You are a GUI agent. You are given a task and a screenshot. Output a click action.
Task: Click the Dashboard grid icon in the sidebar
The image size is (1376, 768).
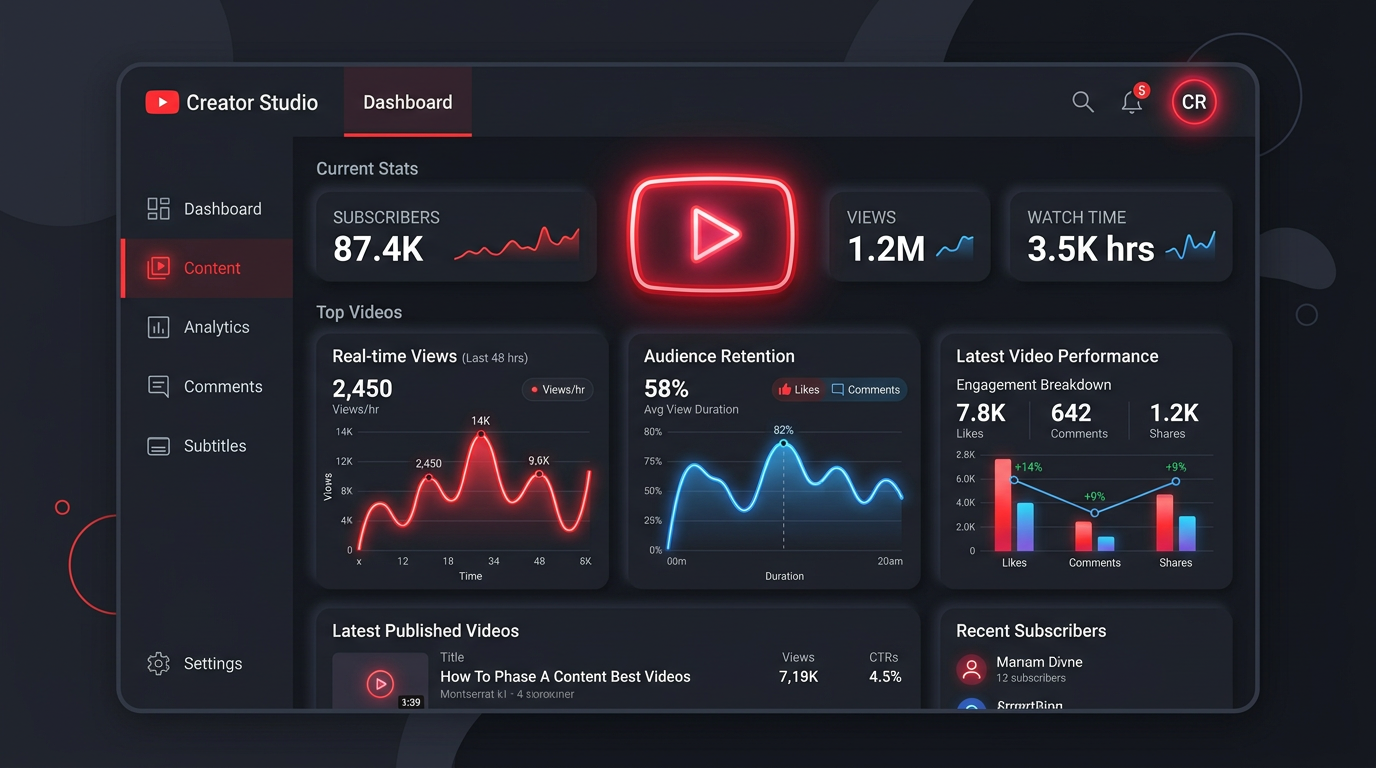point(158,208)
